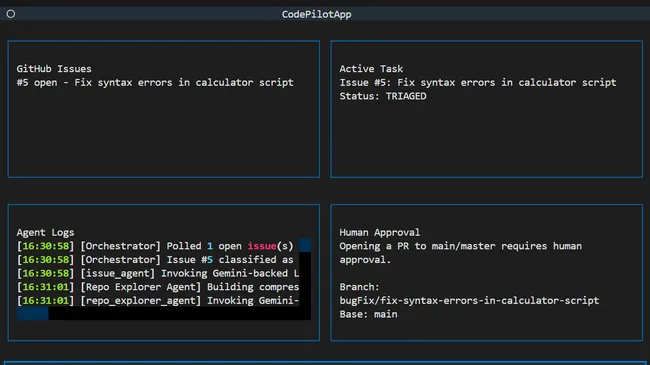The width and height of the screenshot is (650, 365).
Task: Click the Issue #5 title in Active Task
Action: click(478, 83)
